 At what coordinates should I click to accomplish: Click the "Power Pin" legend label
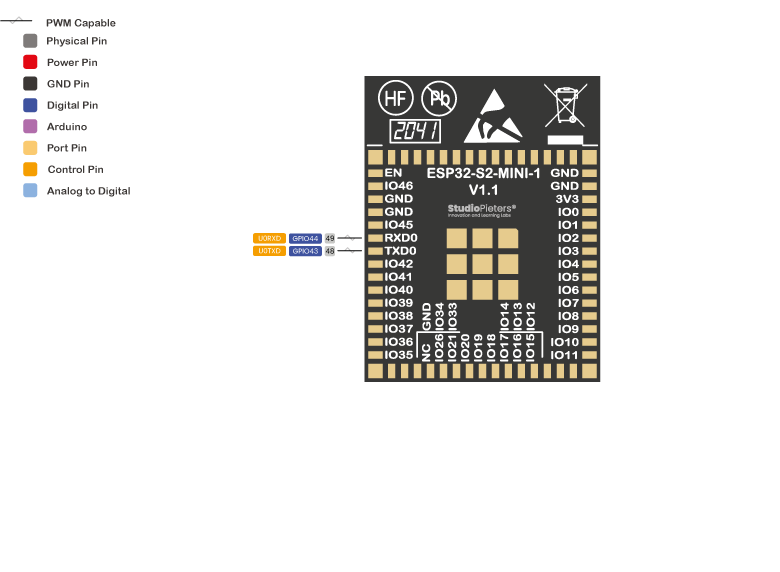point(72,62)
